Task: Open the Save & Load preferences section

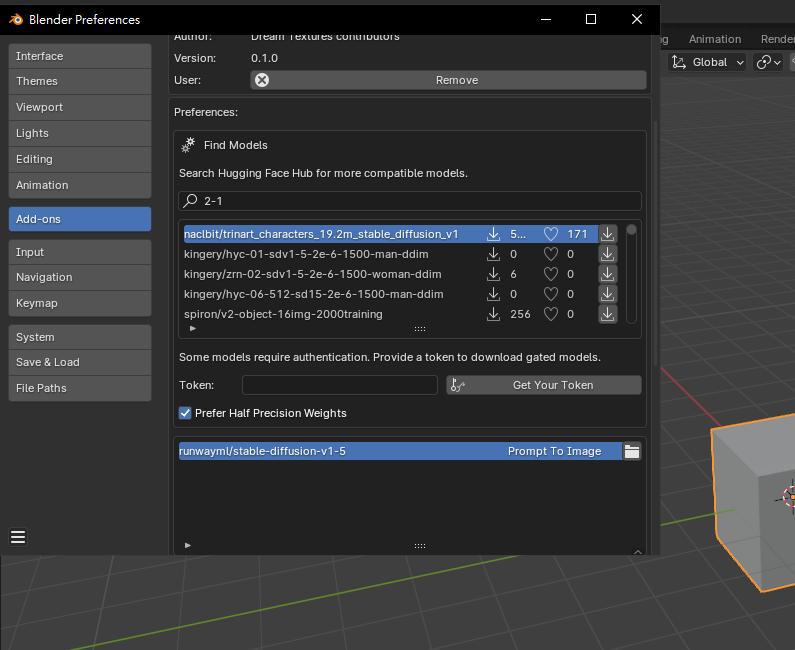Action: pyautogui.click(x=80, y=362)
